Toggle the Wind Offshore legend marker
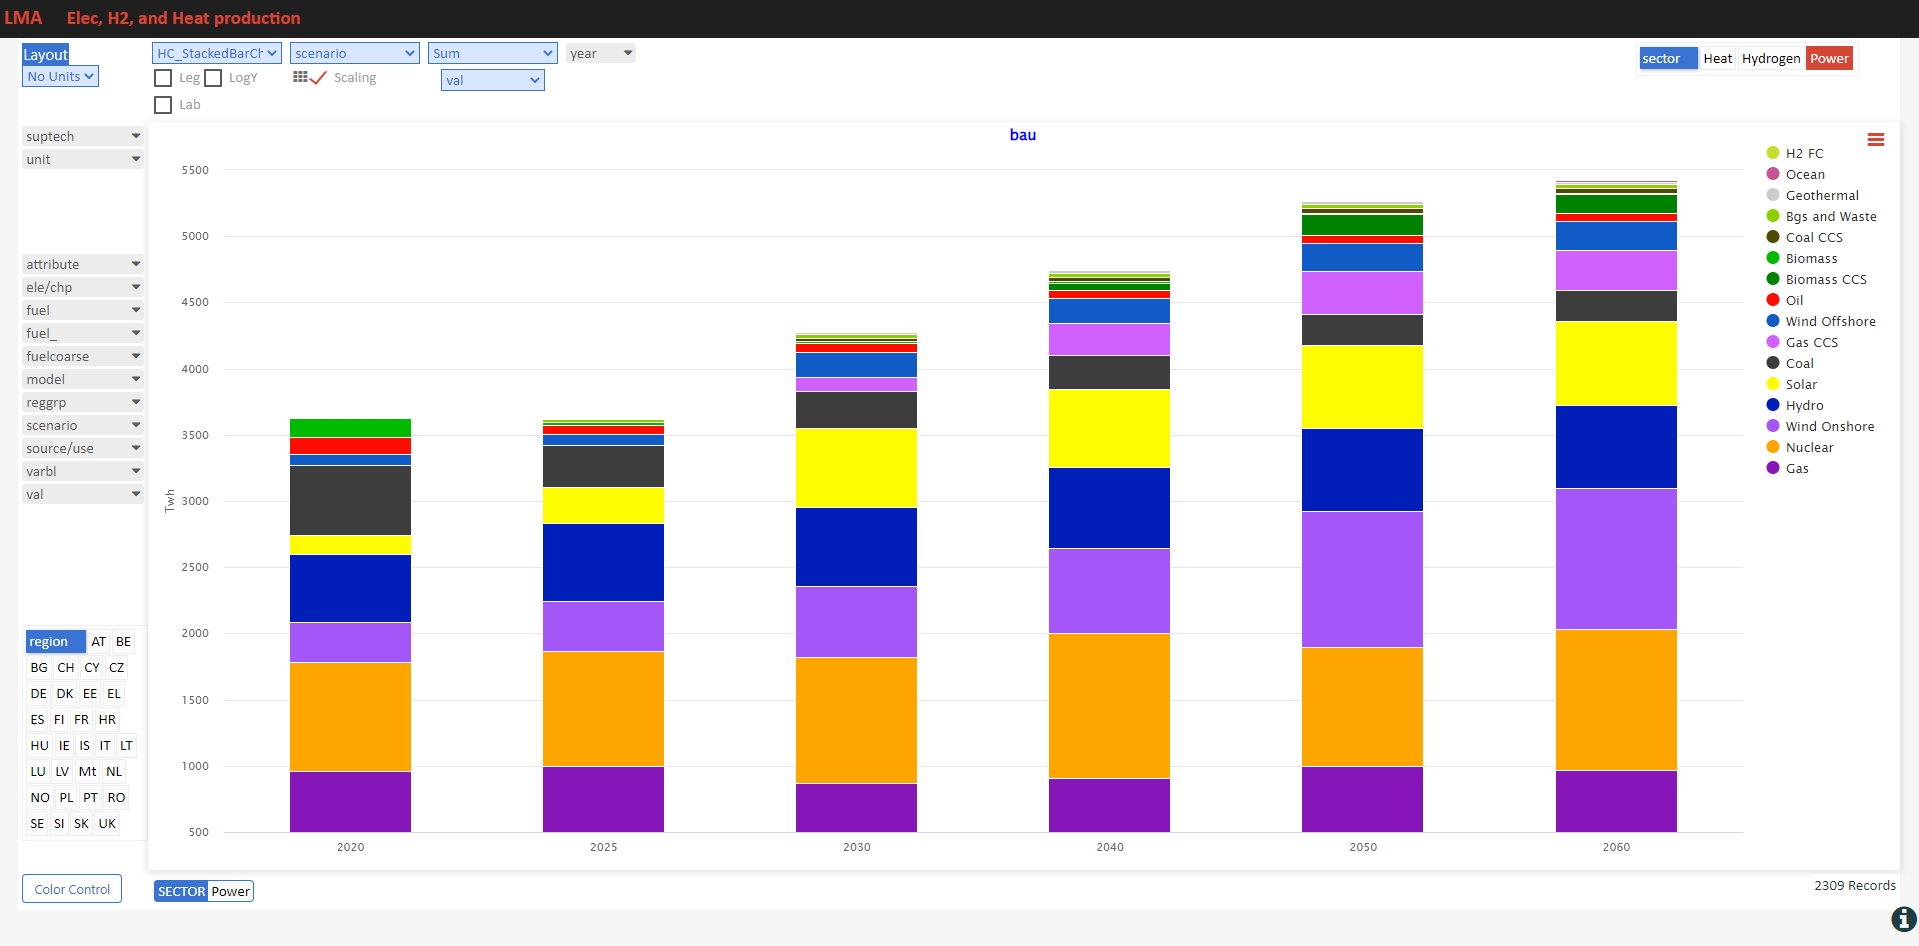The height and width of the screenshot is (946, 1919). point(1773,321)
